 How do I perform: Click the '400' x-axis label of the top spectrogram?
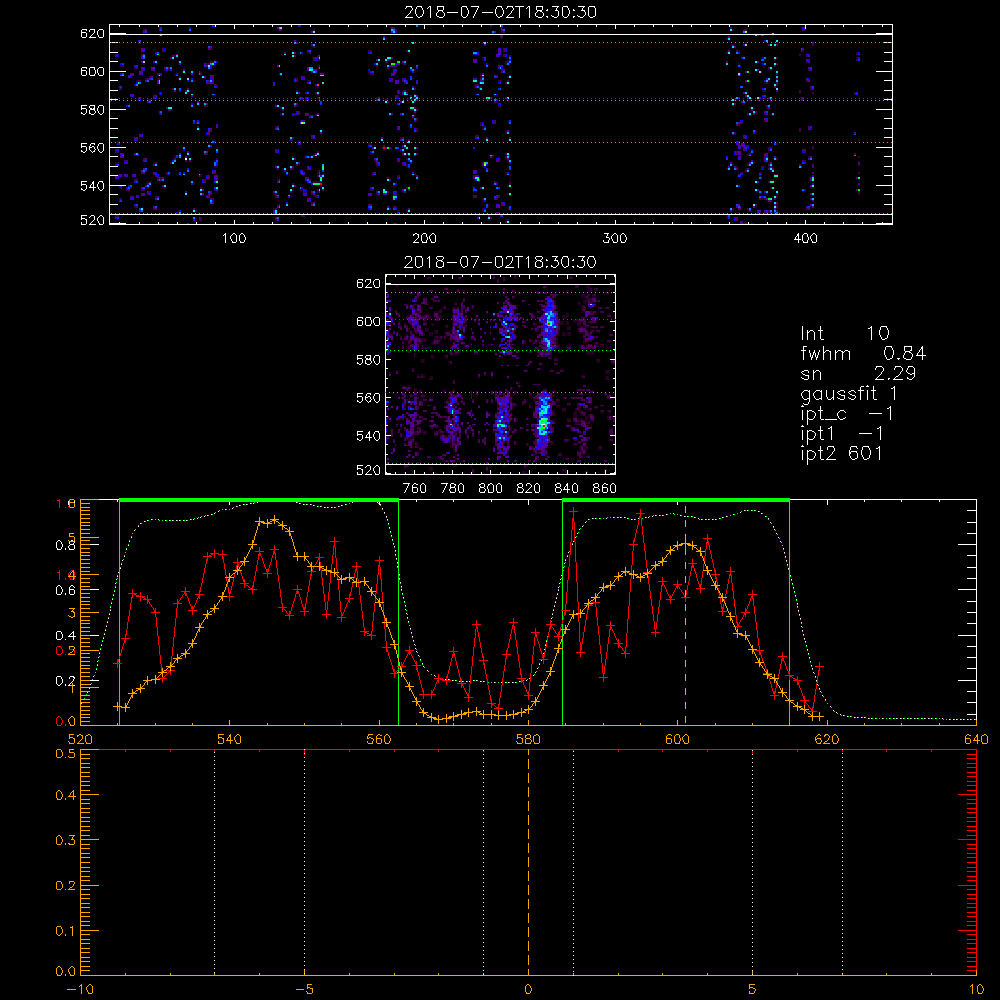(x=805, y=239)
